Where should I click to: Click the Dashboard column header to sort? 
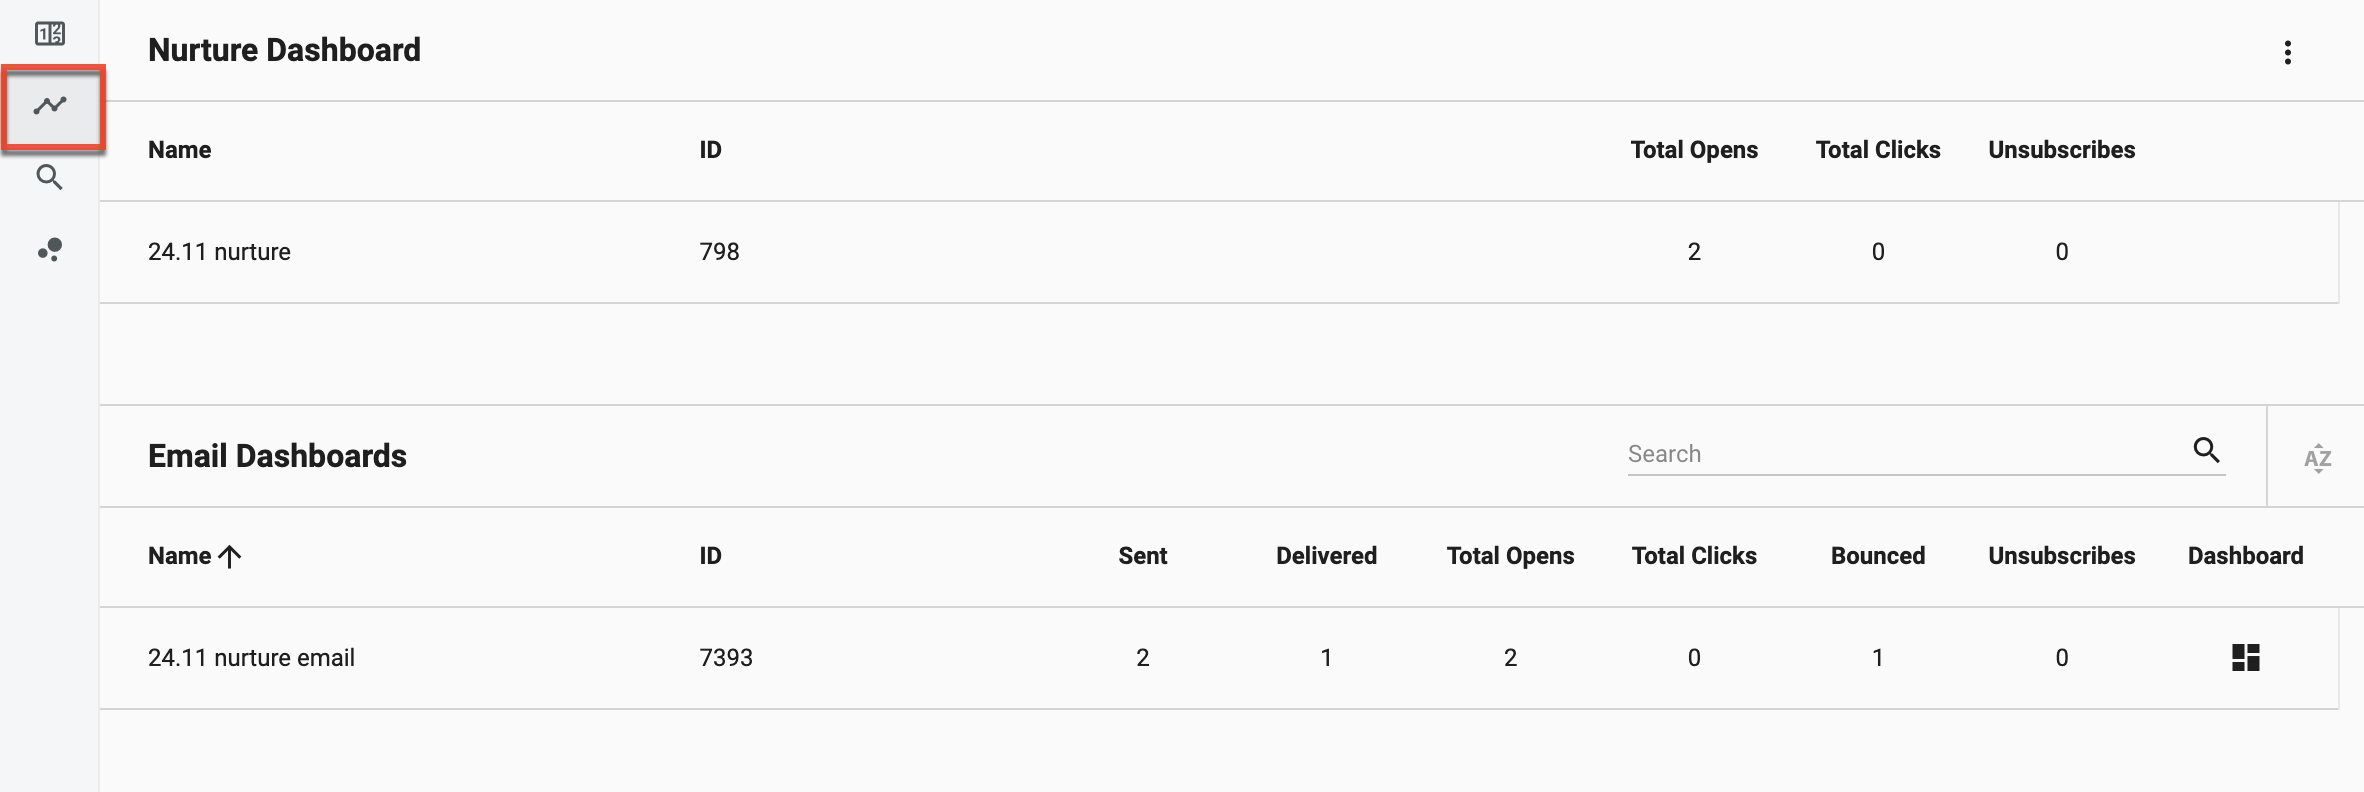pyautogui.click(x=2245, y=556)
